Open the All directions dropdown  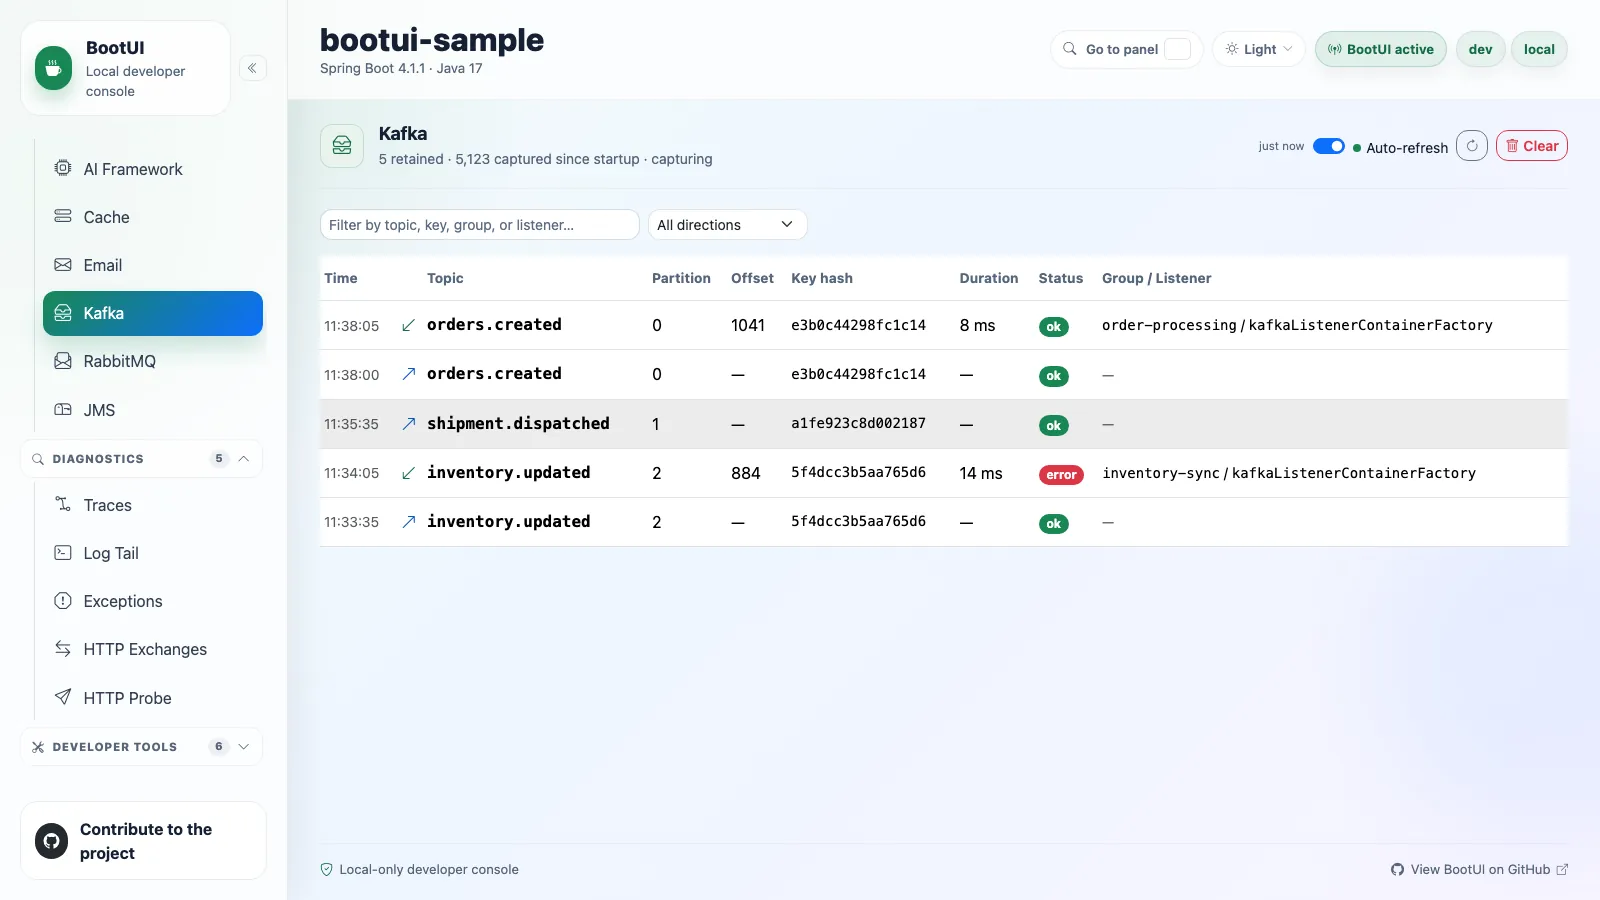coord(727,225)
